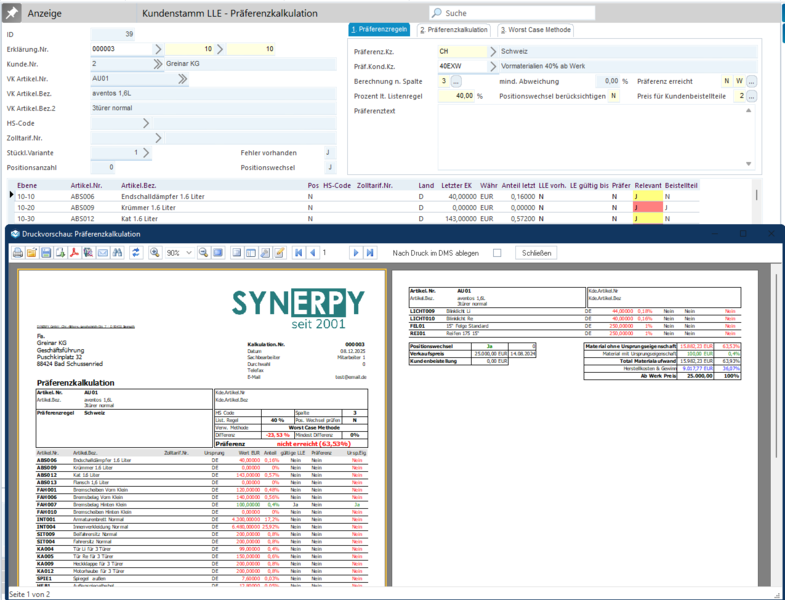Click the pin icon next to Anzeige
785x600 pixels.
(11, 13)
